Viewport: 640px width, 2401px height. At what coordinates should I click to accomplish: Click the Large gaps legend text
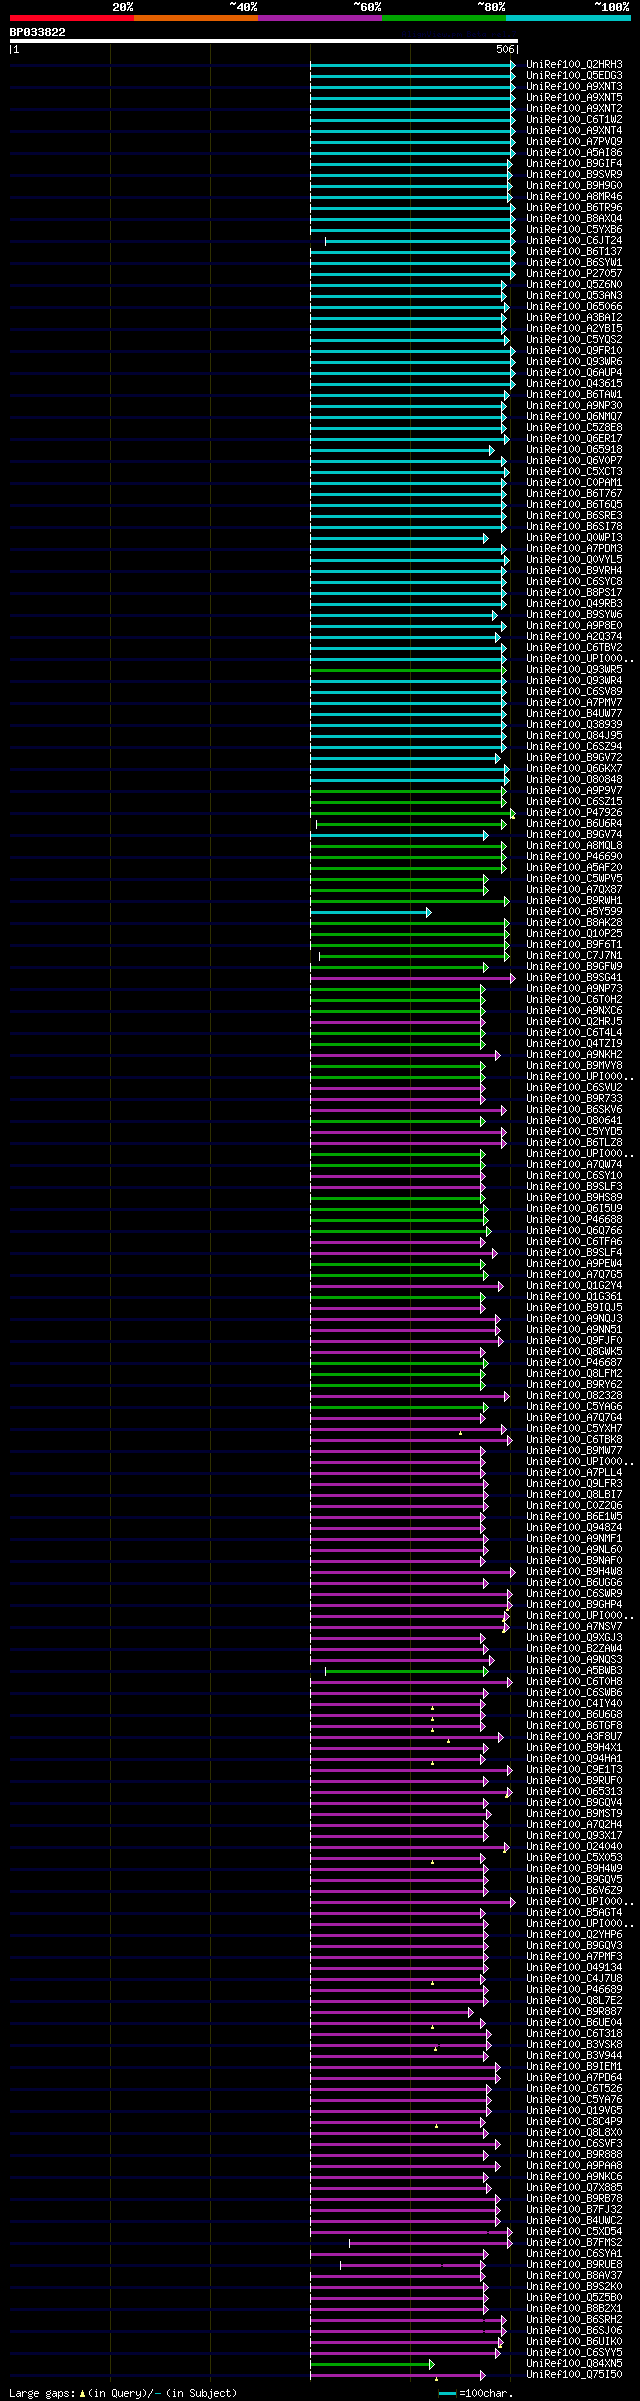(123, 2393)
